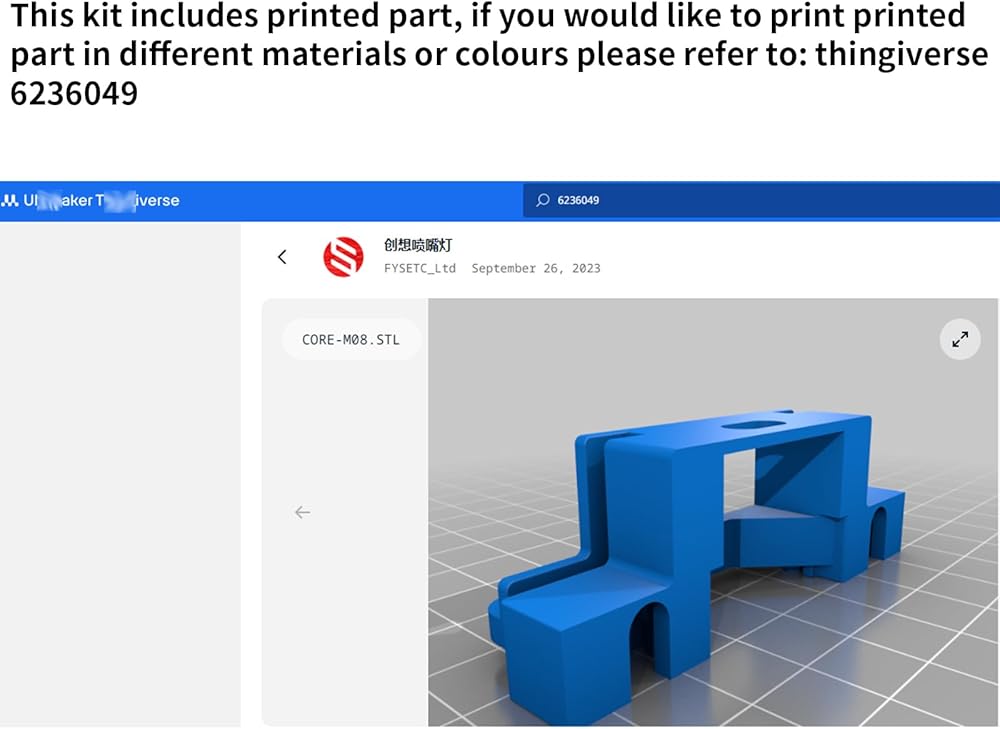Open the FYSETC_Ltd author profile link
This screenshot has height=729, width=1000.
click(x=420, y=269)
